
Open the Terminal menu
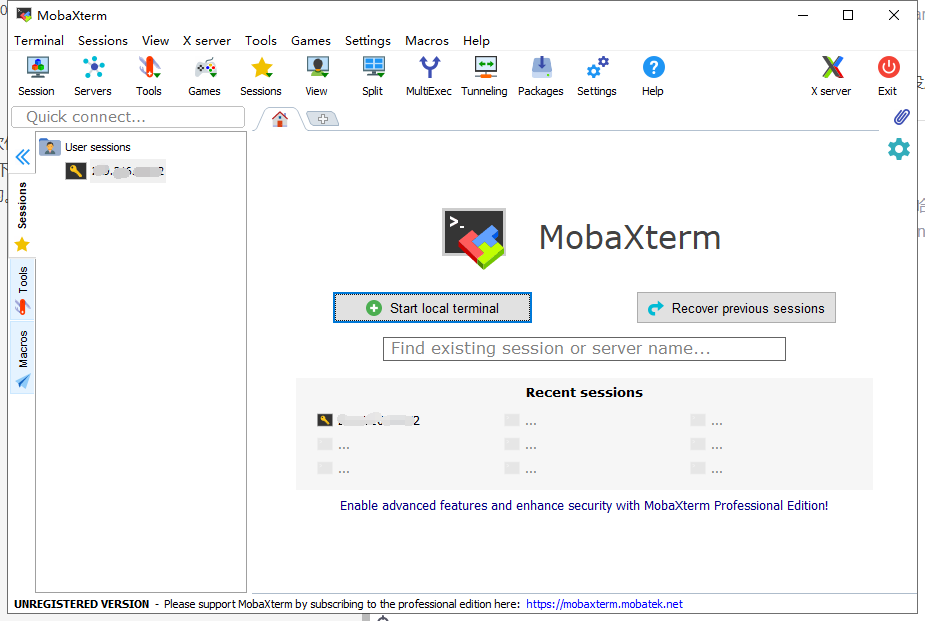[39, 41]
